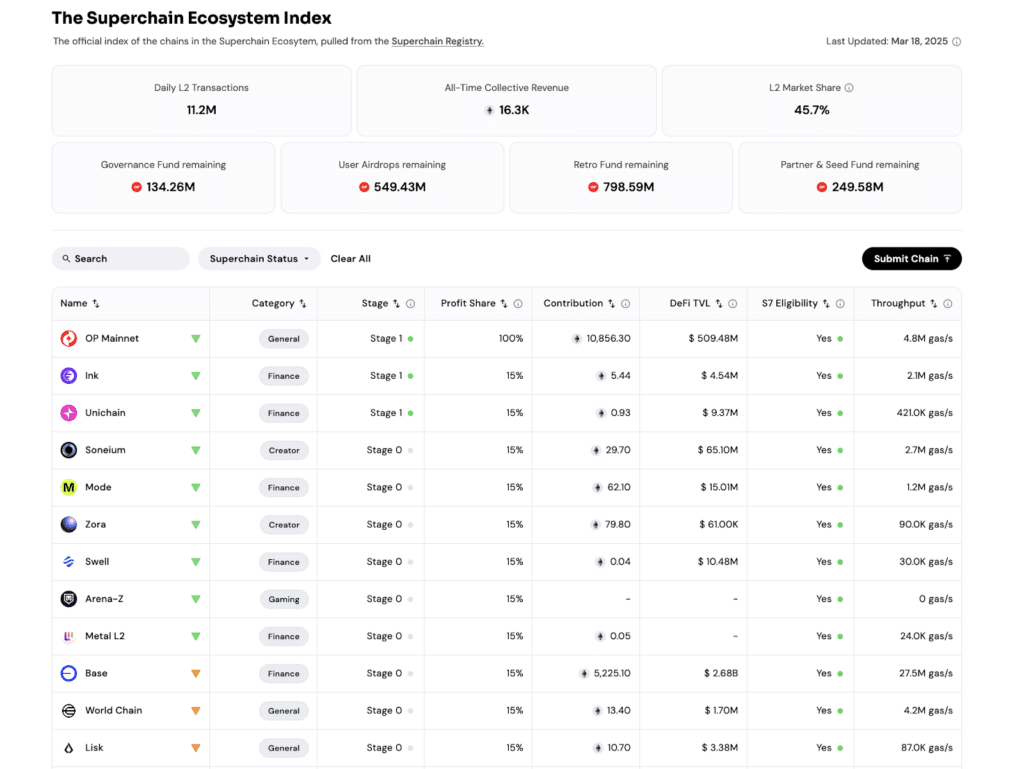Focus the Search input field
Viewport: 1024px width, 769px height.
coord(121,259)
